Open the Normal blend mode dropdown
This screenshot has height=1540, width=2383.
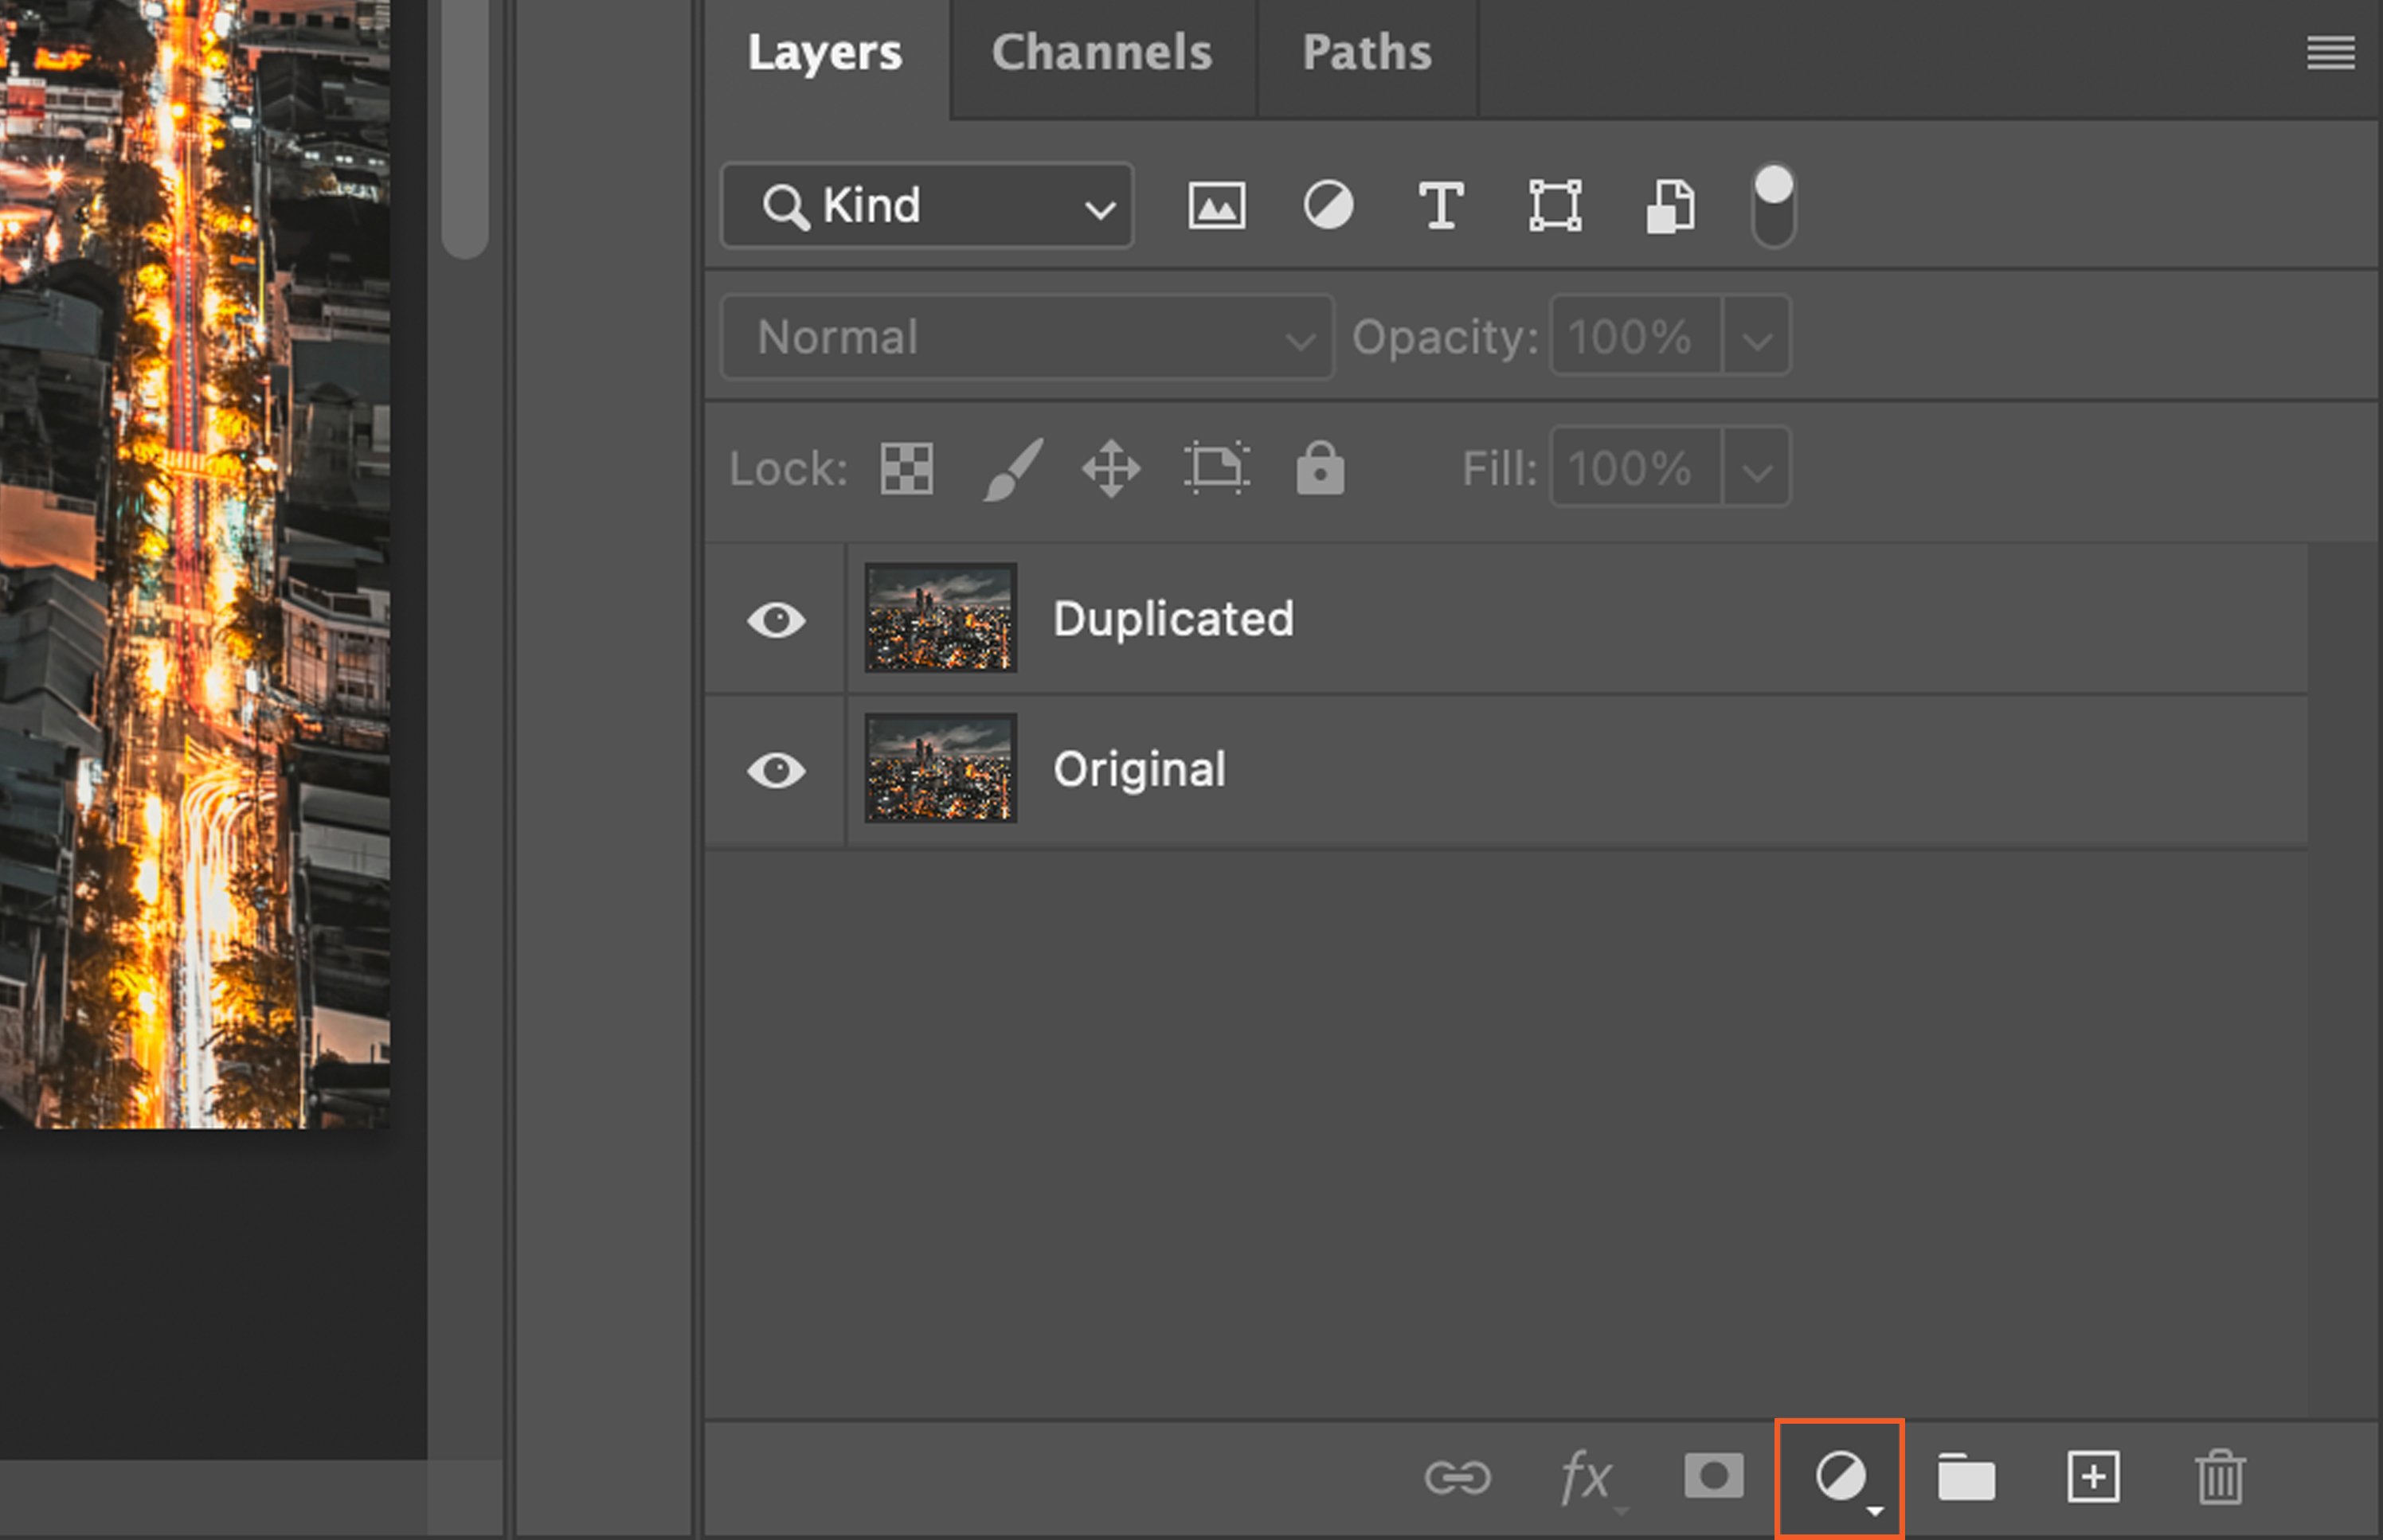tap(1027, 338)
